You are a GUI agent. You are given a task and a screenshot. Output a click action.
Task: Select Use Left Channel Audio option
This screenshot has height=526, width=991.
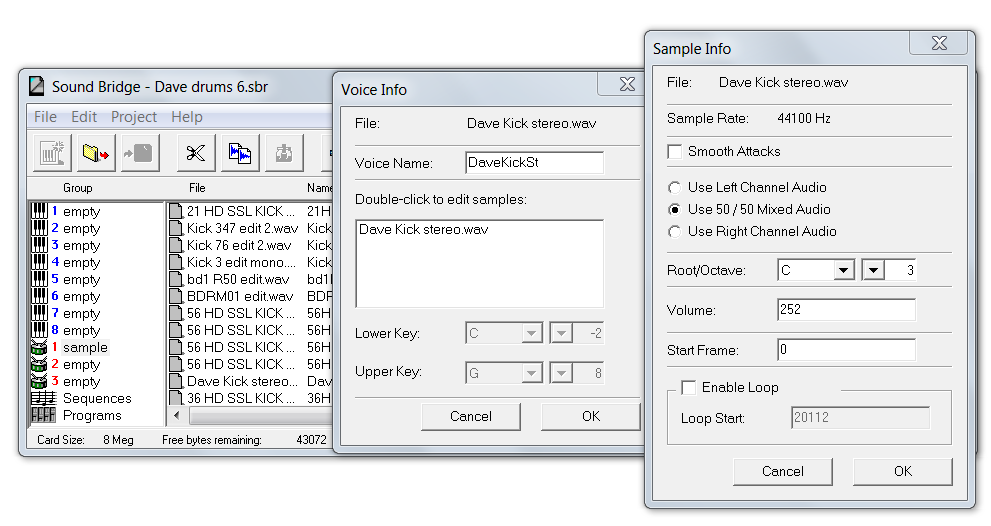[675, 187]
